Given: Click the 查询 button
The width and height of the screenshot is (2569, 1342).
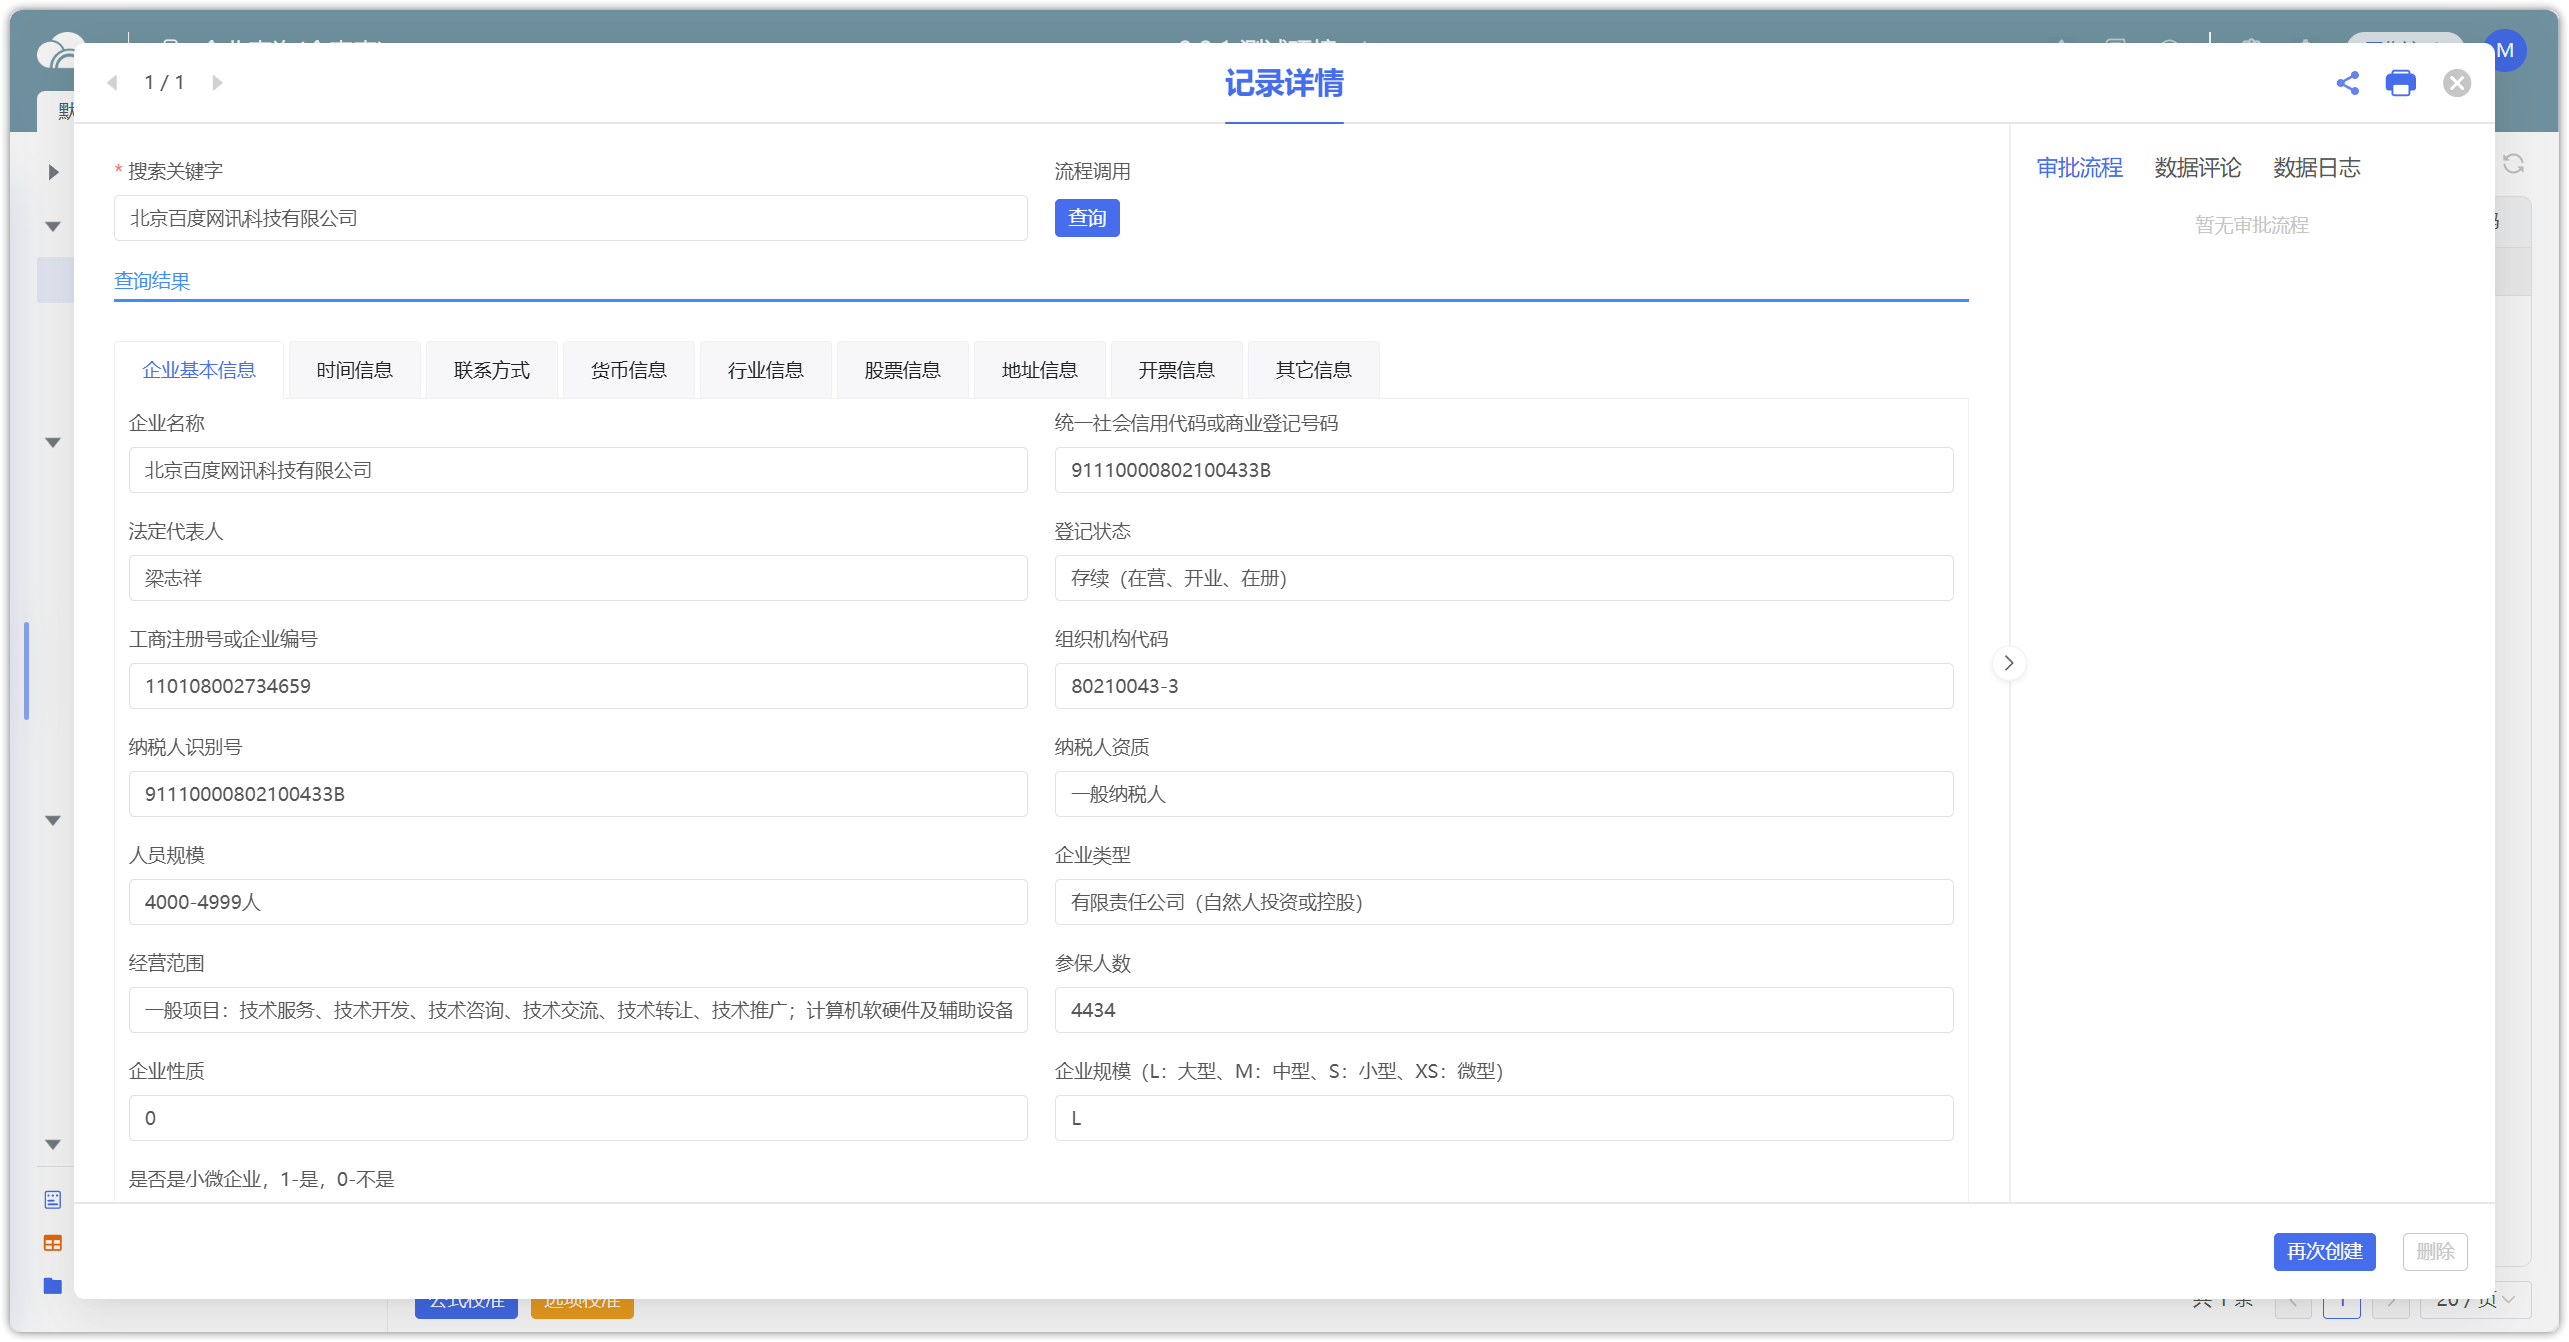Looking at the screenshot, I should [1086, 218].
